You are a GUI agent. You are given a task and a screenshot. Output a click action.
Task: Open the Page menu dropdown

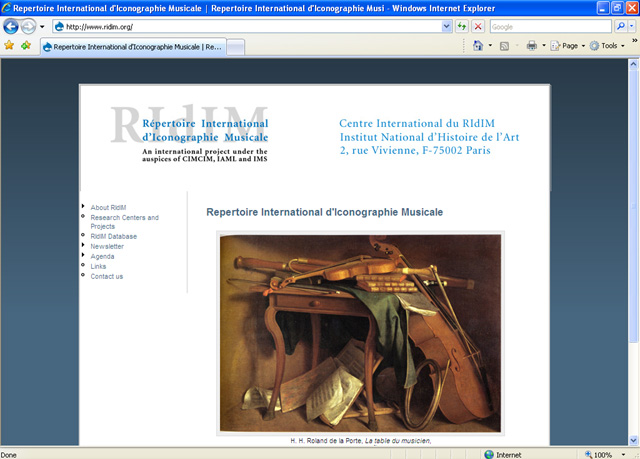(x=568, y=46)
